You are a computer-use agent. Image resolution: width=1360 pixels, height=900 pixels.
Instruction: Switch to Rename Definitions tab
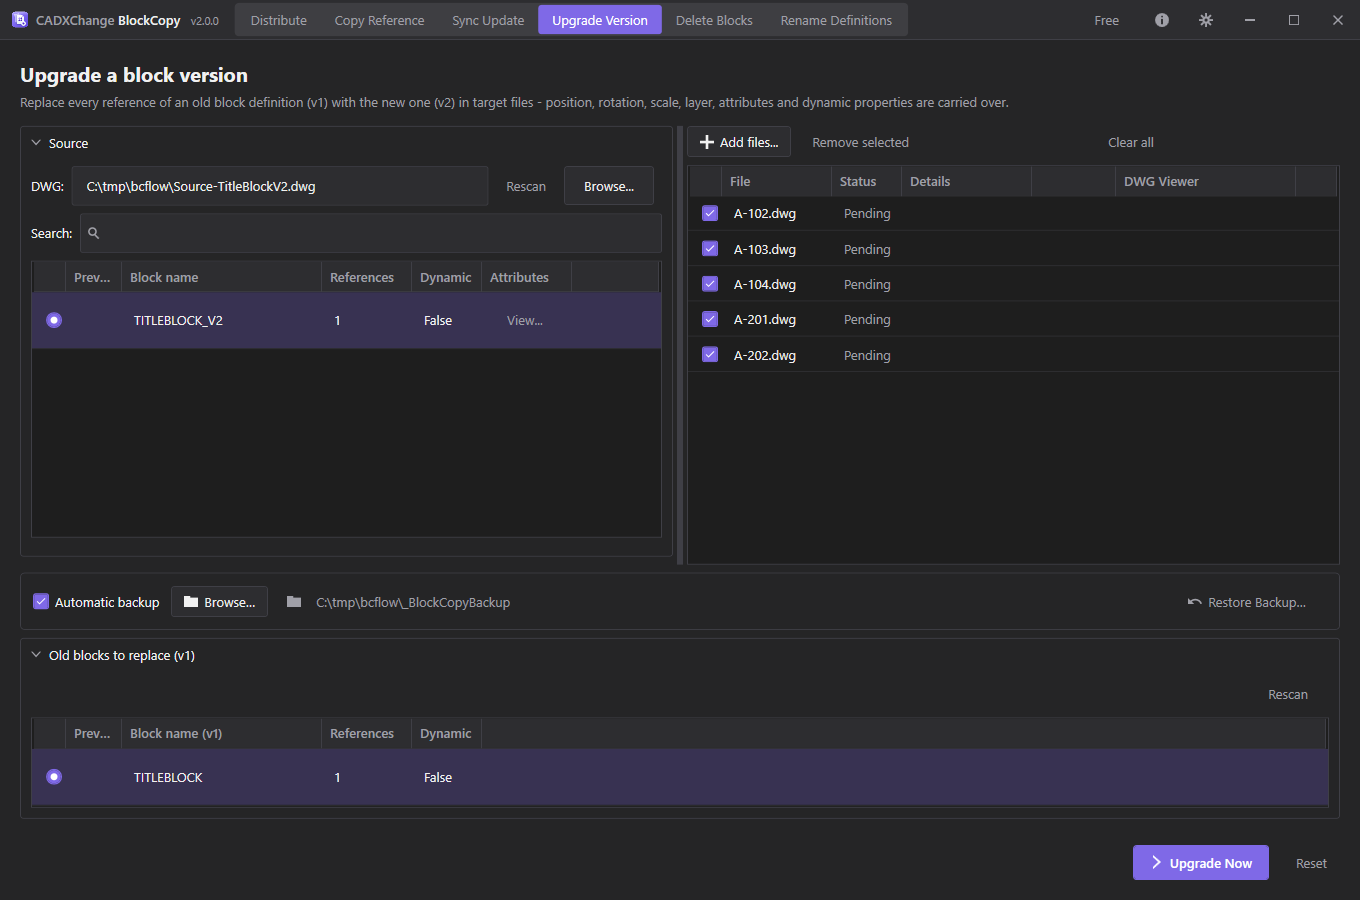click(x=836, y=20)
